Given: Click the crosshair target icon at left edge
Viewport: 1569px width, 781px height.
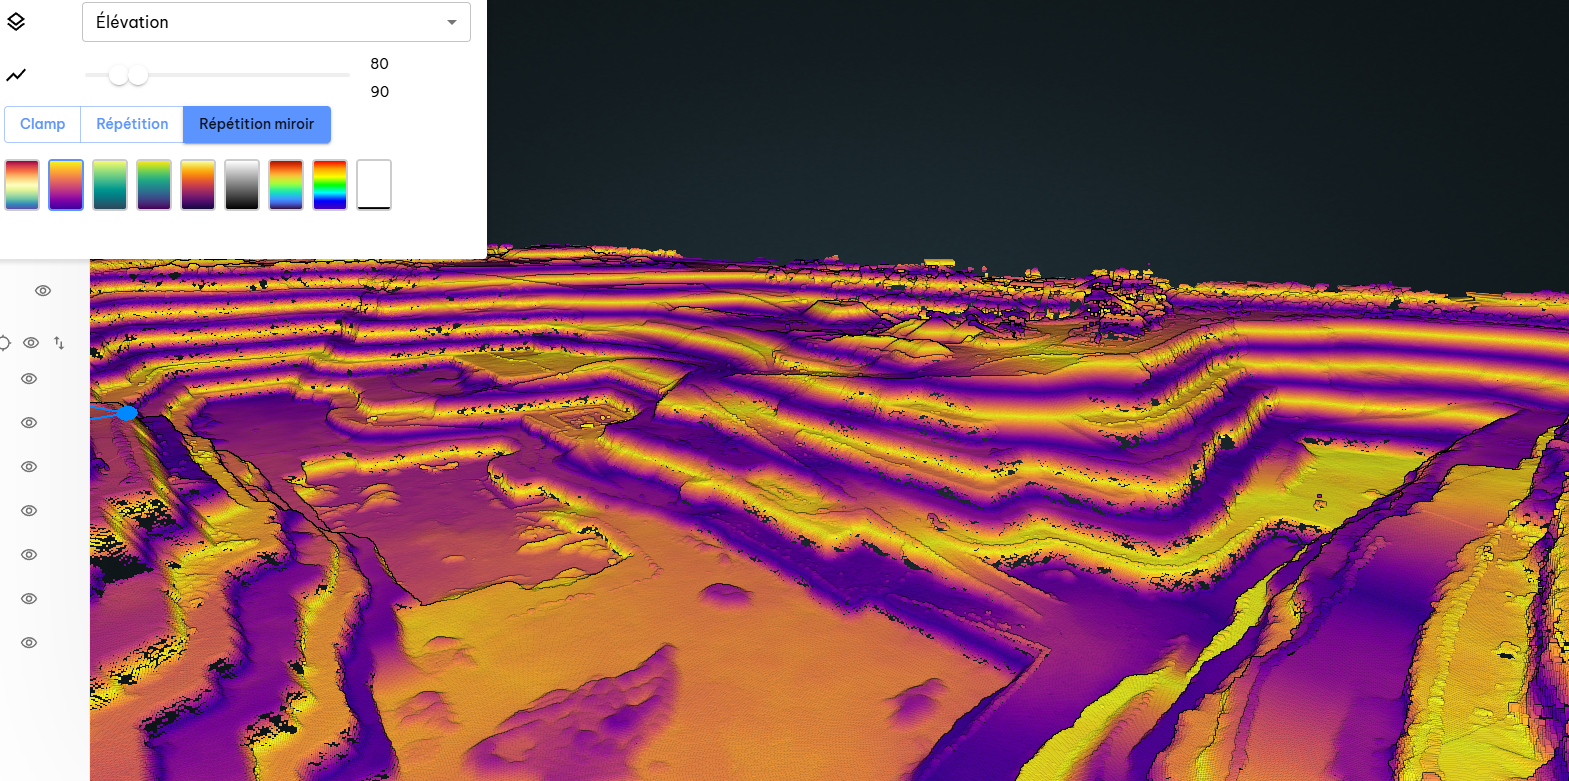Looking at the screenshot, I should click(x=4, y=343).
